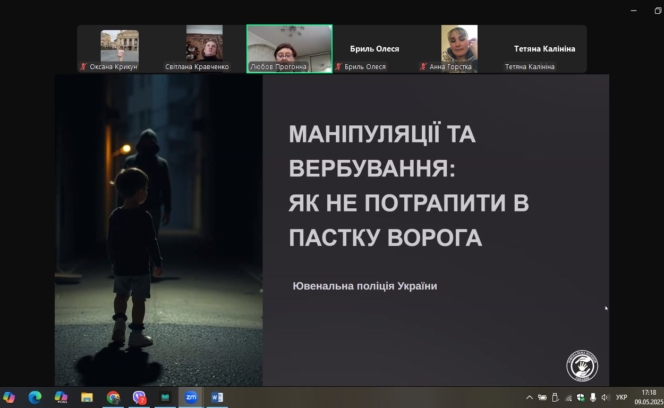Open the Copilot icon at taskbar start
Screen dimensions: 664x408
(x=9, y=397)
